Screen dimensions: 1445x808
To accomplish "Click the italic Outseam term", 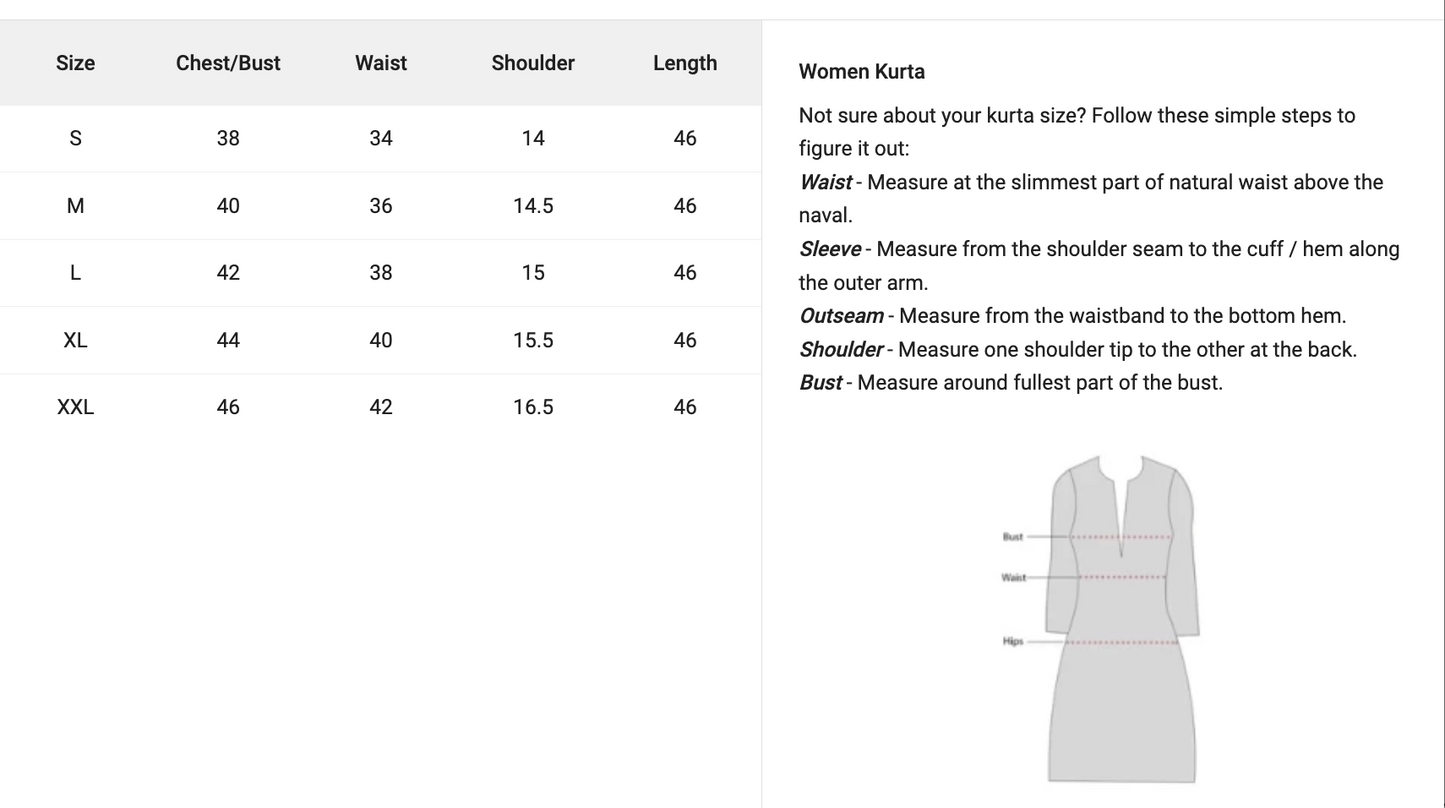I will (x=841, y=316).
